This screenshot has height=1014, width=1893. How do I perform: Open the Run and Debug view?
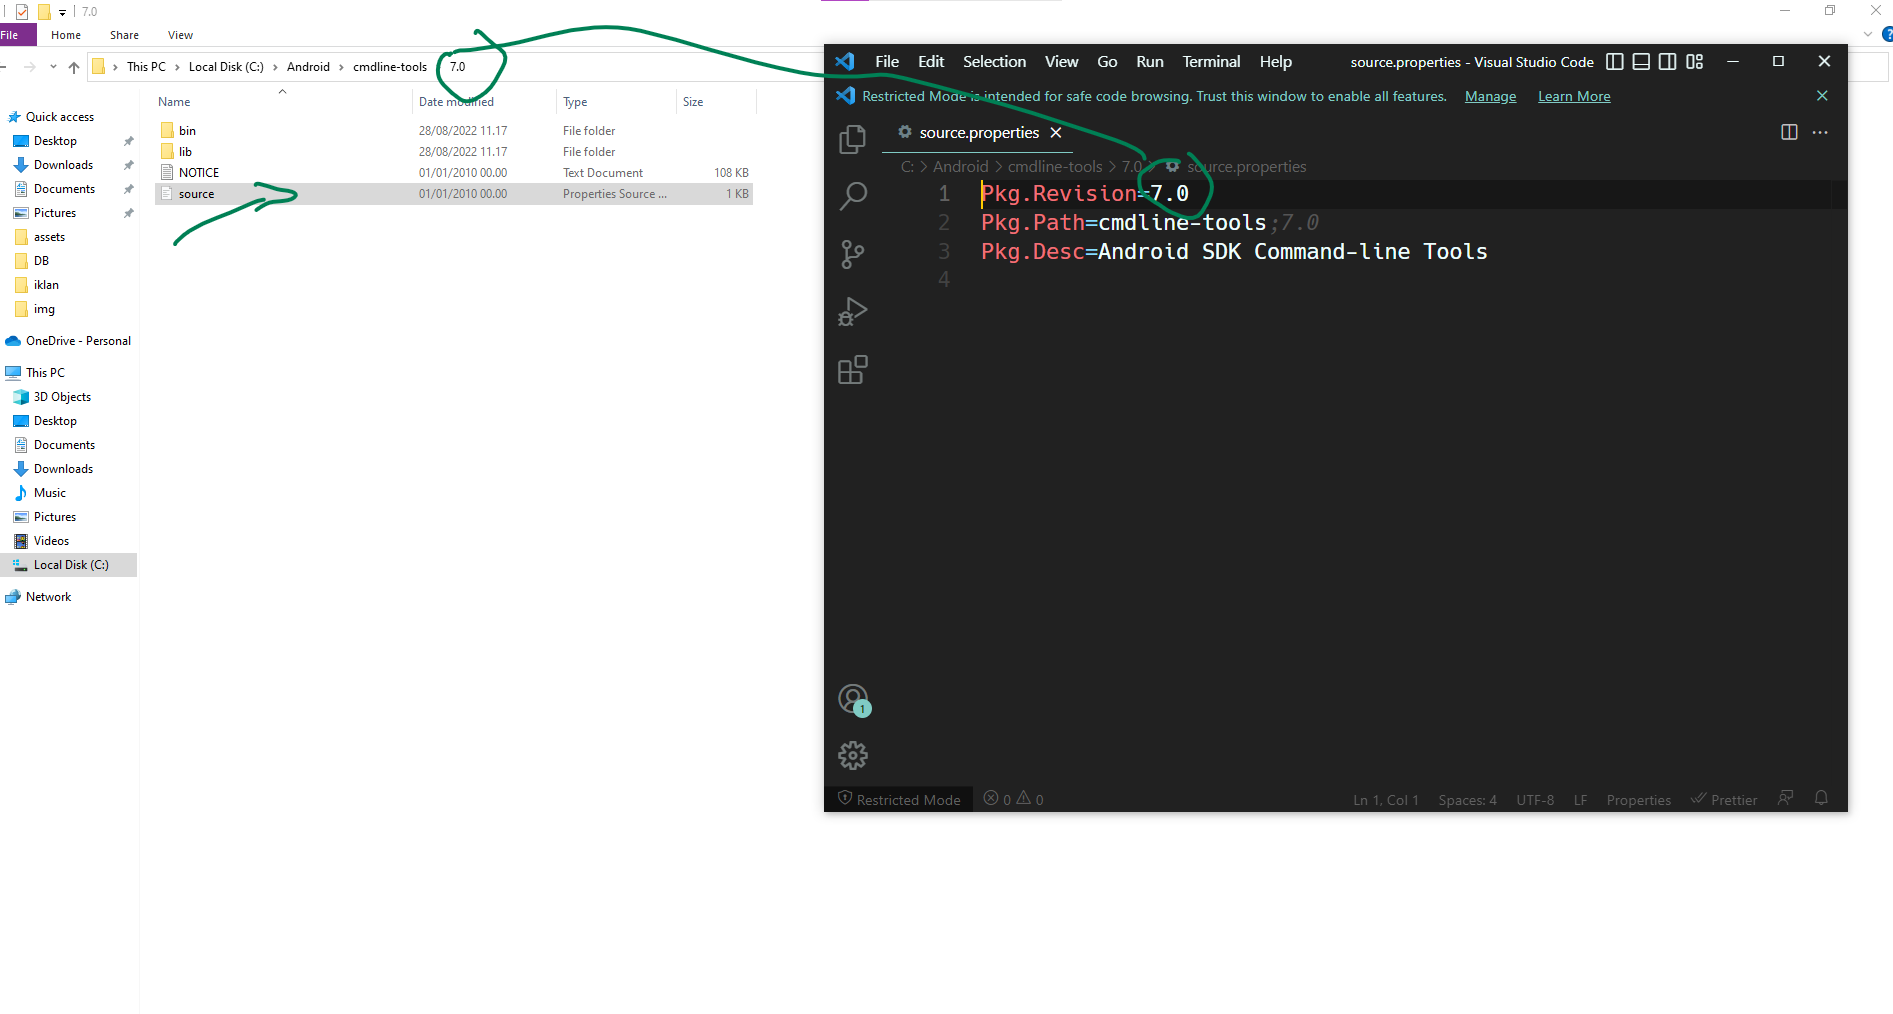(x=852, y=312)
